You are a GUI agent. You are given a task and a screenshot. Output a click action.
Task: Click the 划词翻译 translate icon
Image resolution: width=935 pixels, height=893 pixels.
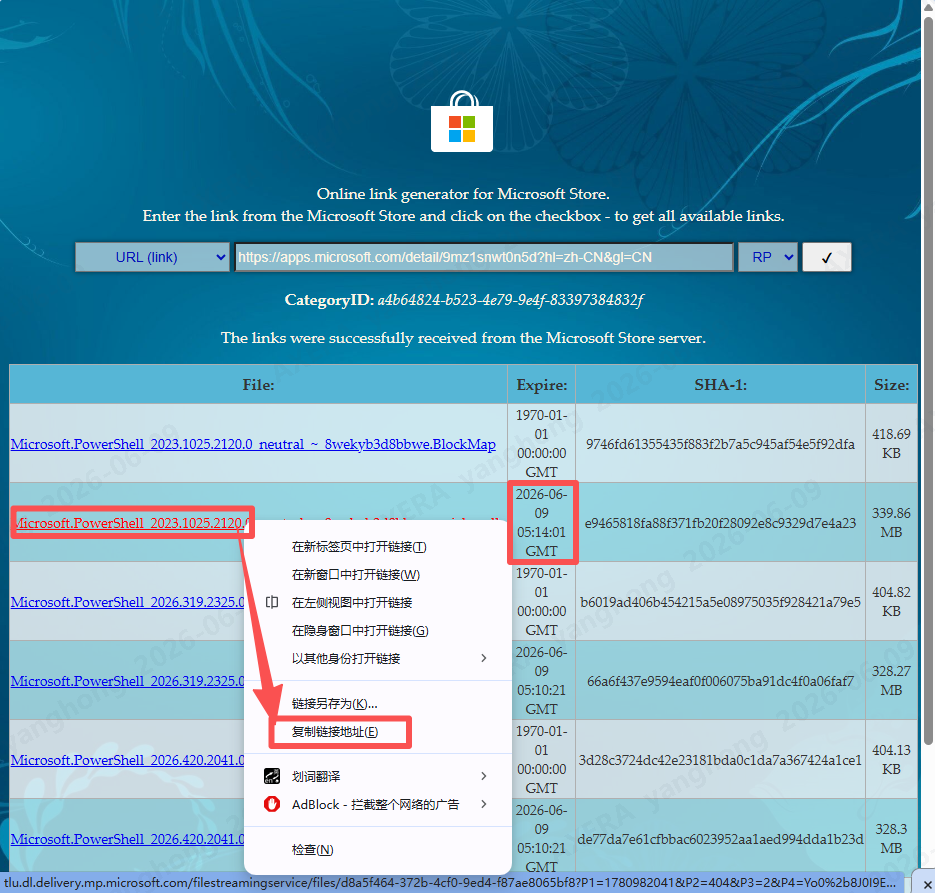coord(272,776)
